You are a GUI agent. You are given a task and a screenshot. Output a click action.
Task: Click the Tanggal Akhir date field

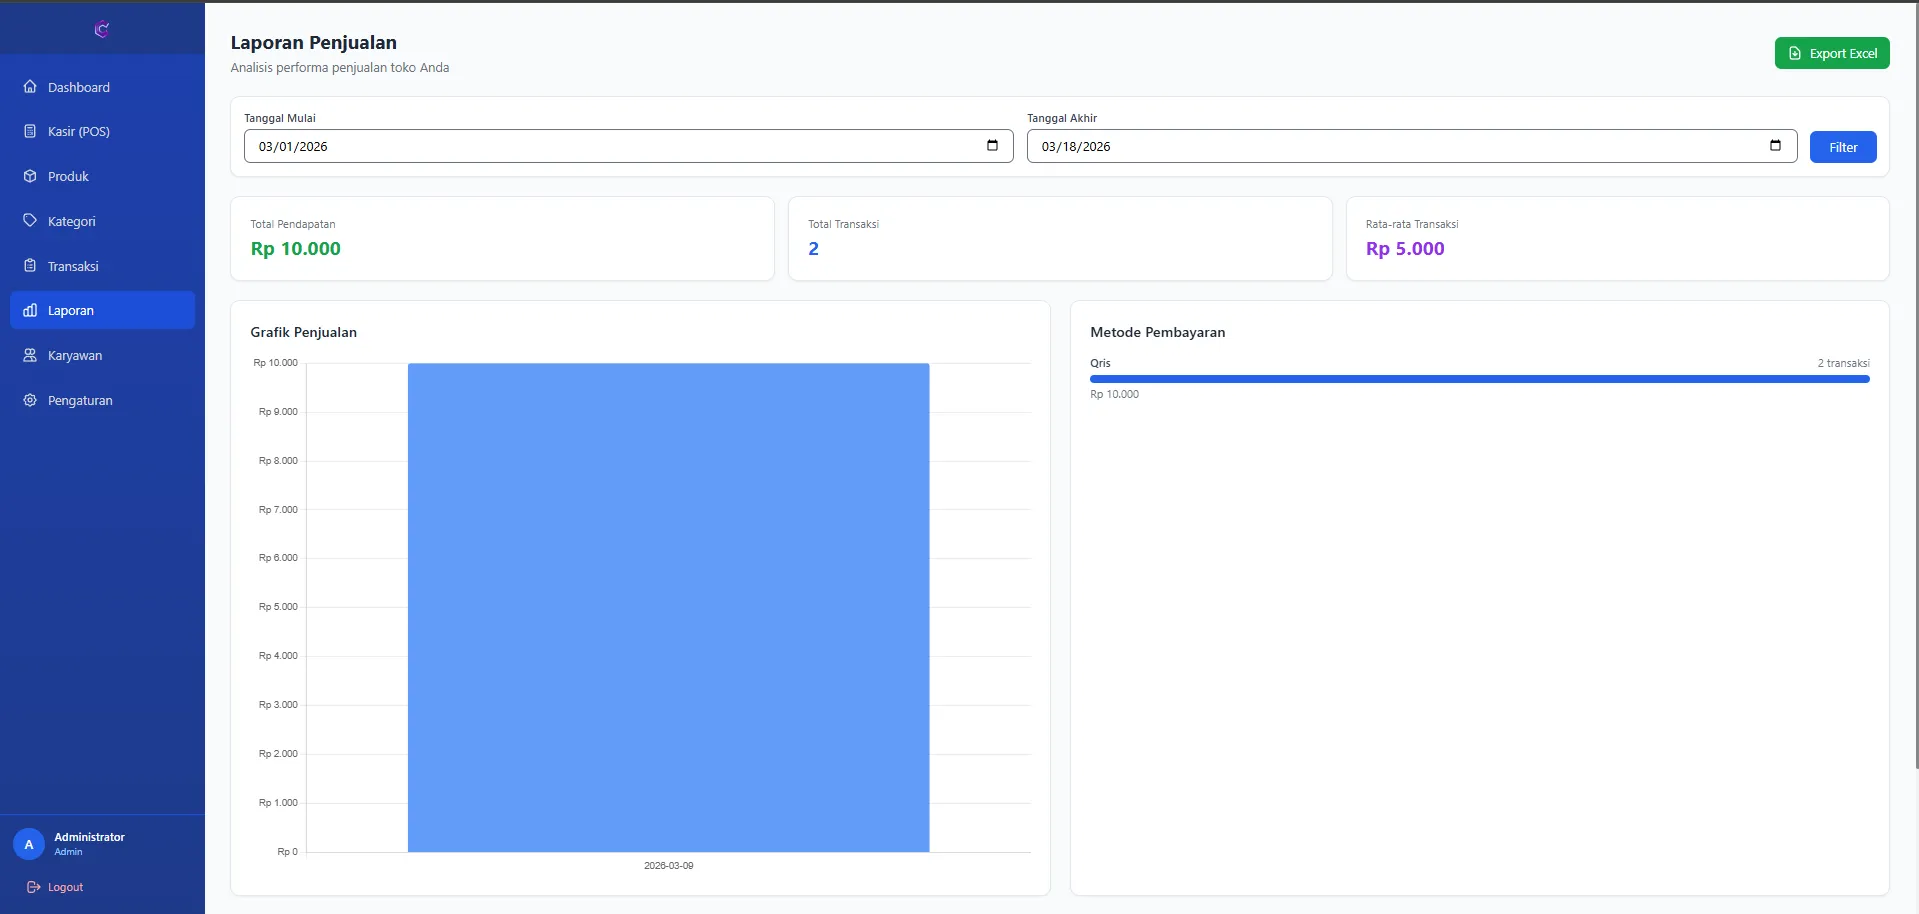click(x=1390, y=146)
